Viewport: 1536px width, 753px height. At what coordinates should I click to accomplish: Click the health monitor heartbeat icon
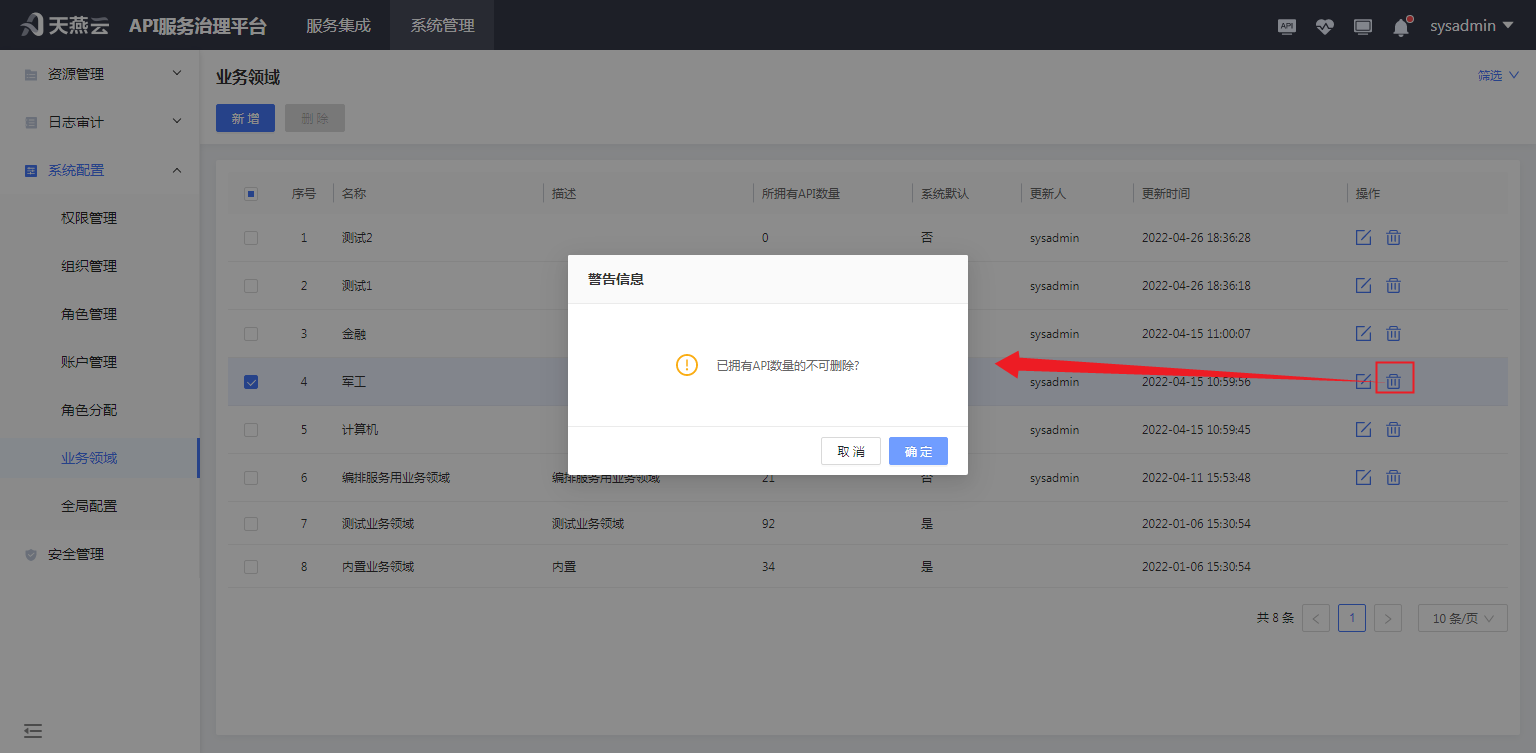pyautogui.click(x=1324, y=26)
